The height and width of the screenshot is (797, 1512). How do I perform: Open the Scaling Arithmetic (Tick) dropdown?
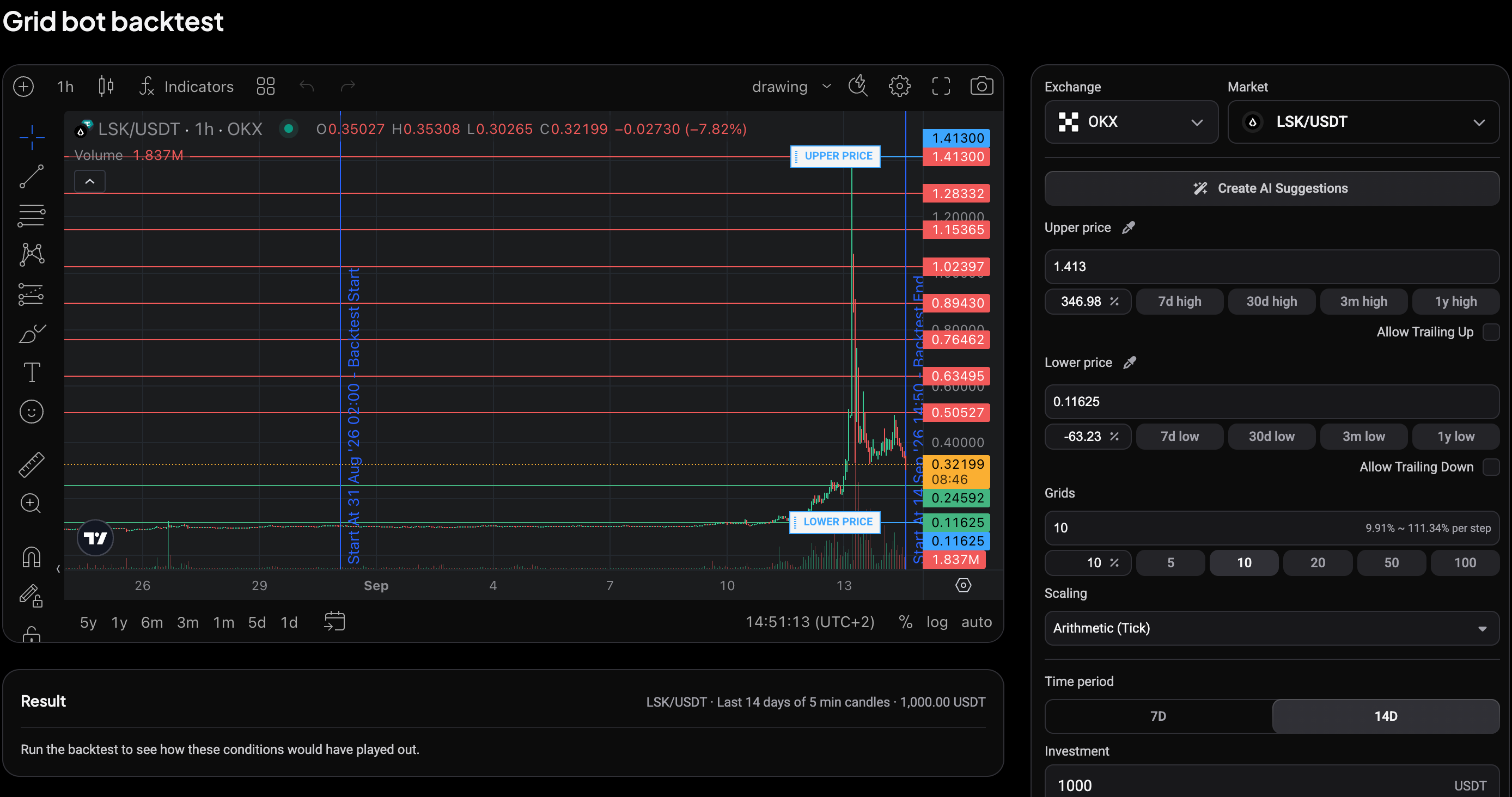pyautogui.click(x=1272, y=628)
